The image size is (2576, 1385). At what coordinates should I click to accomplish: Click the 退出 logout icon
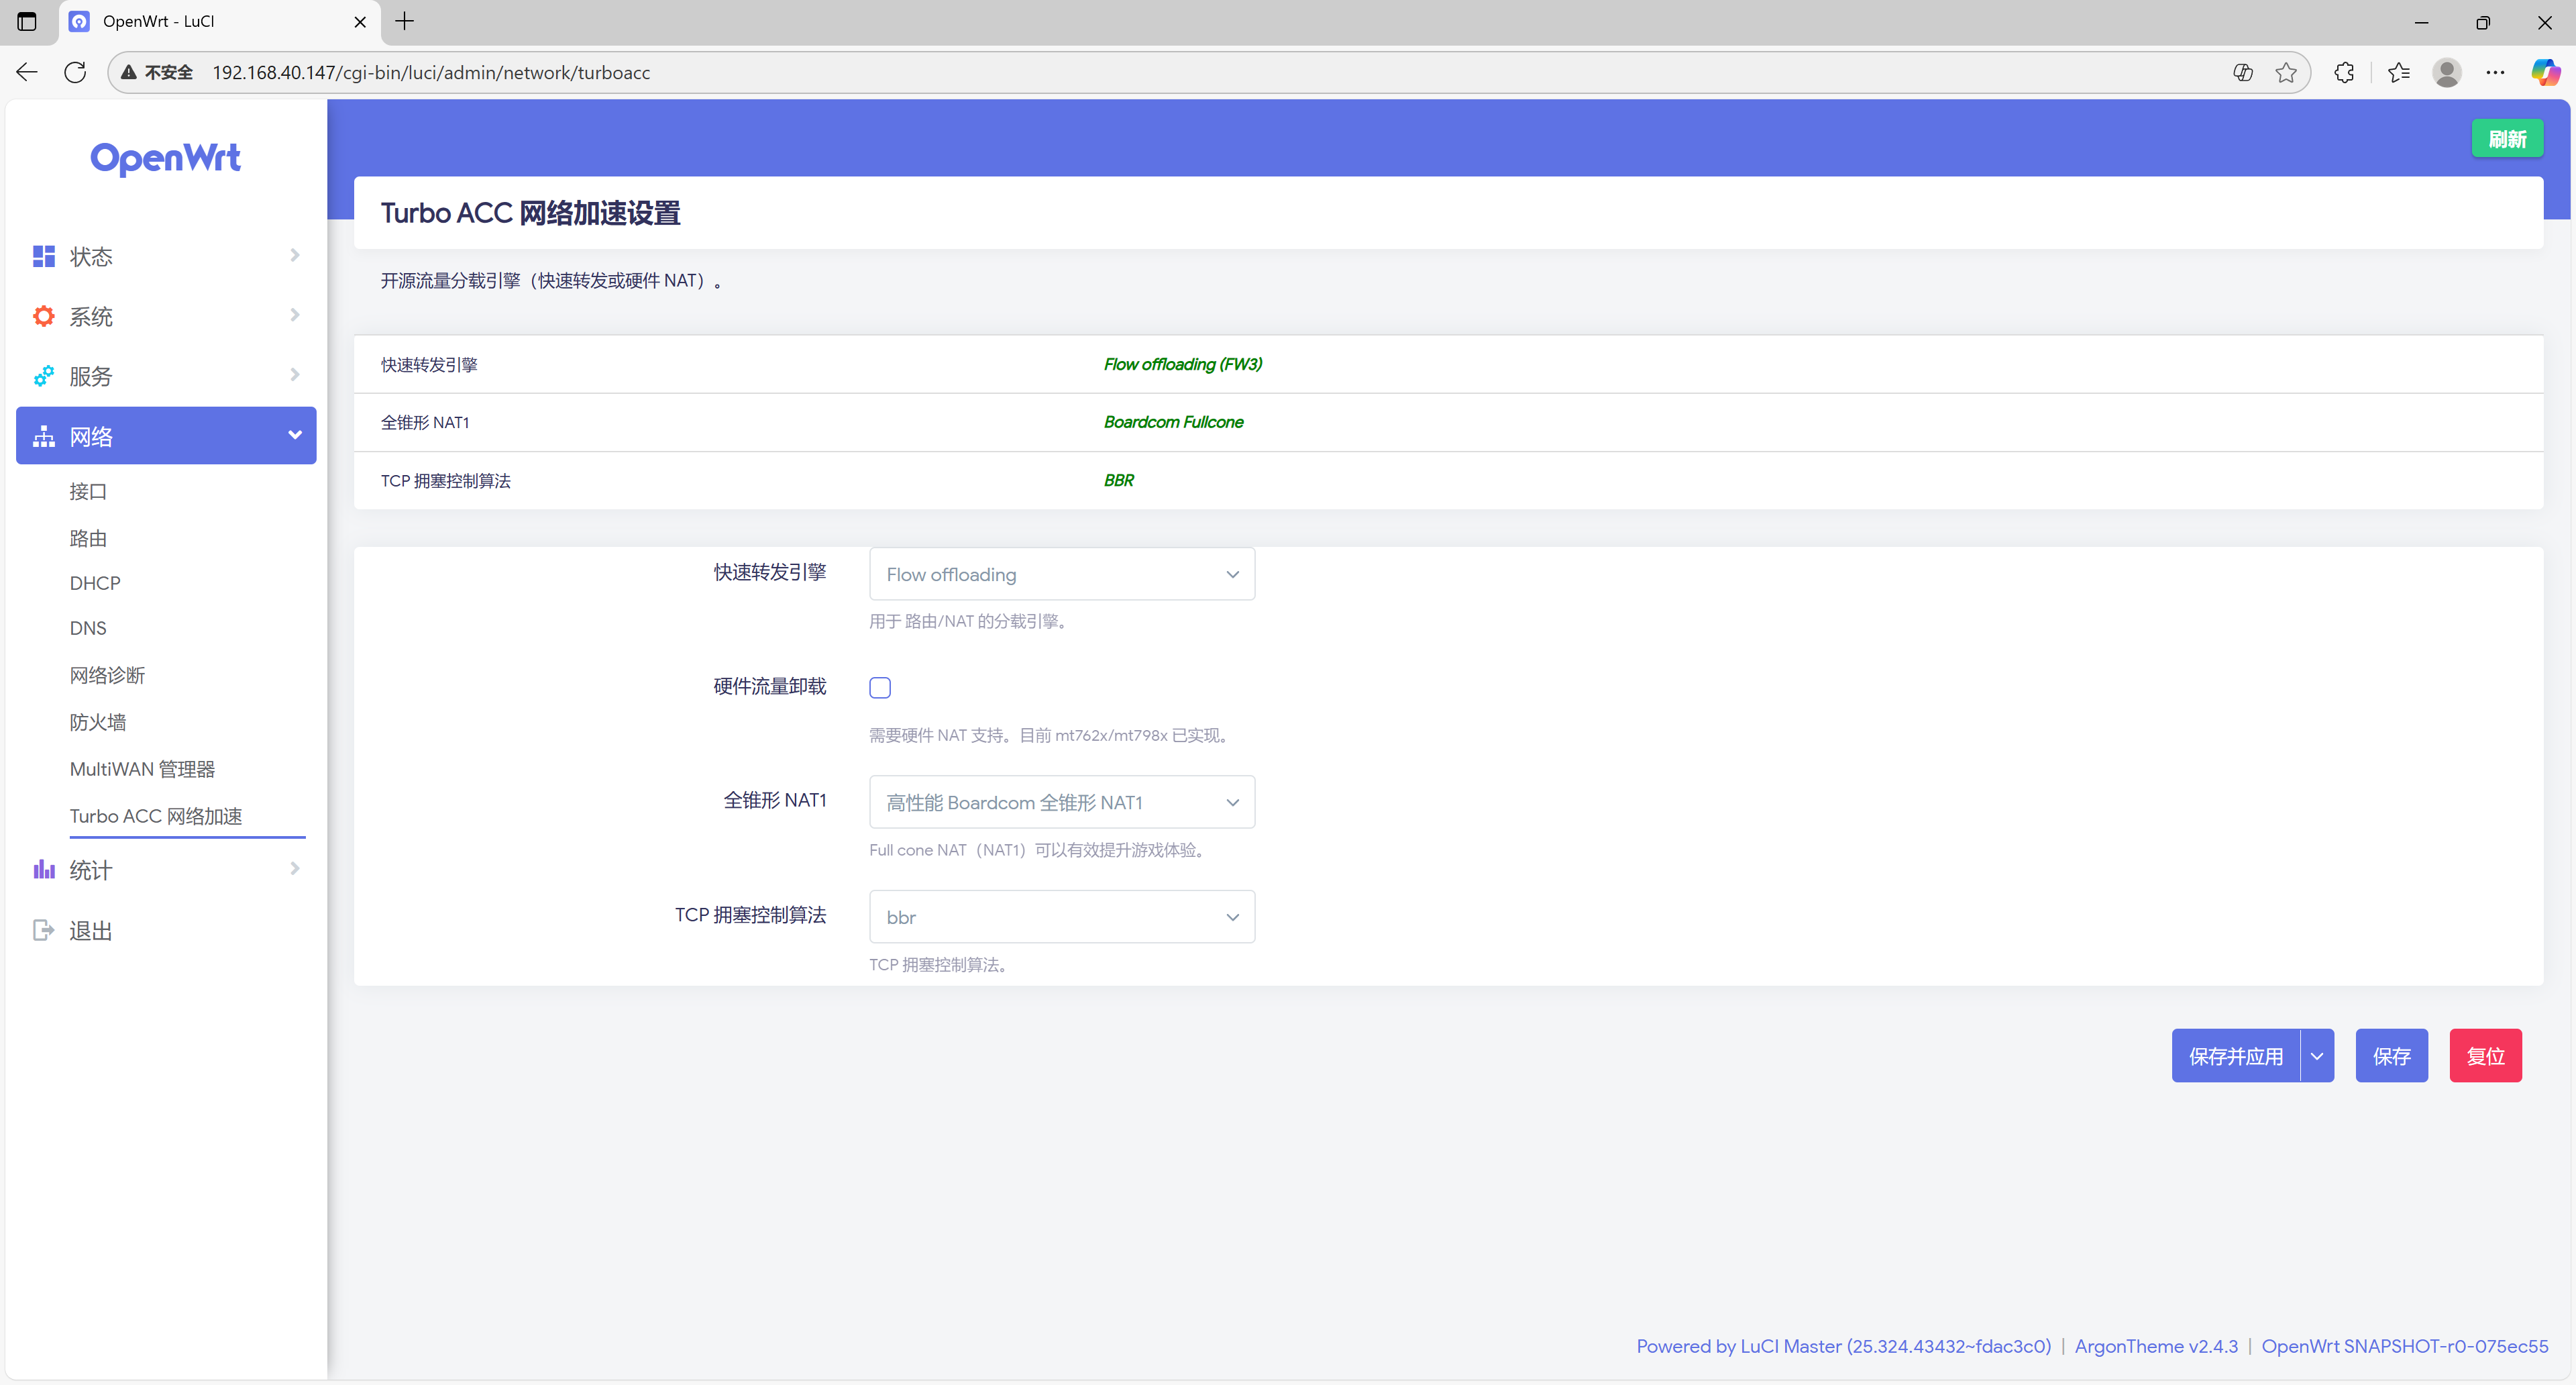click(x=43, y=931)
